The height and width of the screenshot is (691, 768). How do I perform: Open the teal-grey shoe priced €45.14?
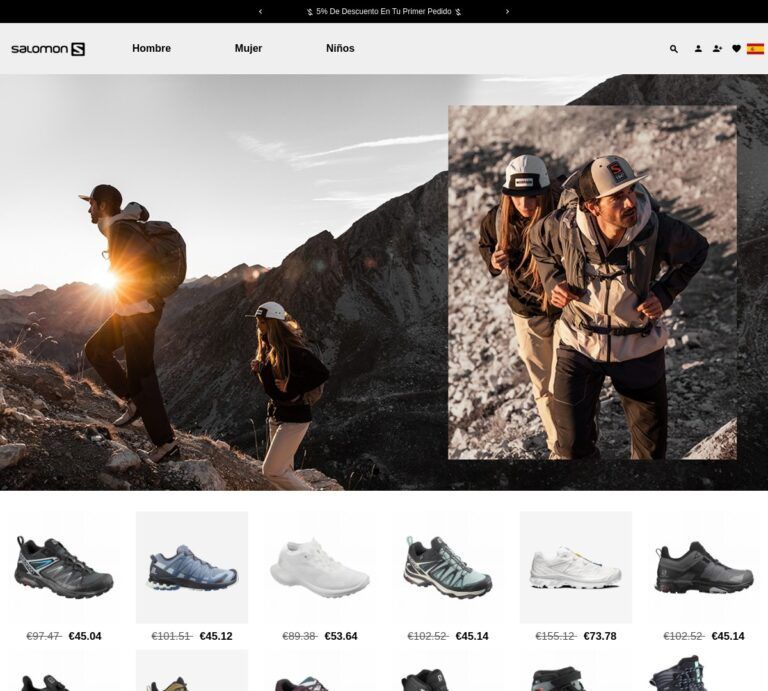(448, 568)
